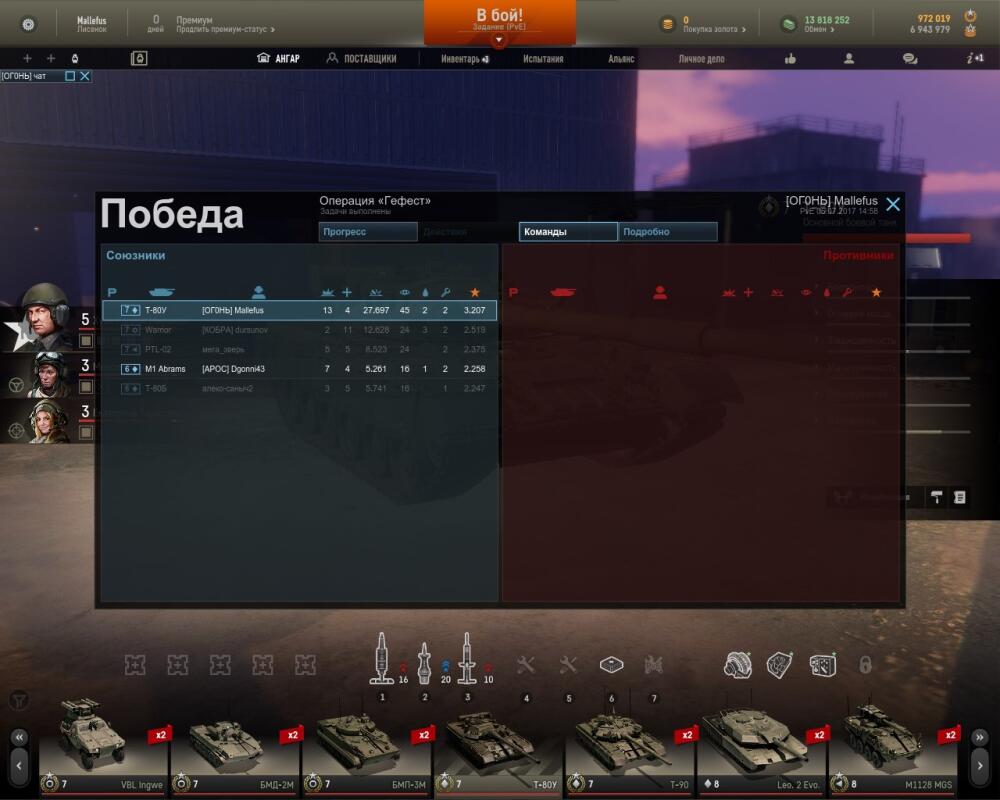The image size is (1000, 800).
Task: Open the АНГАР section
Action: (278, 59)
